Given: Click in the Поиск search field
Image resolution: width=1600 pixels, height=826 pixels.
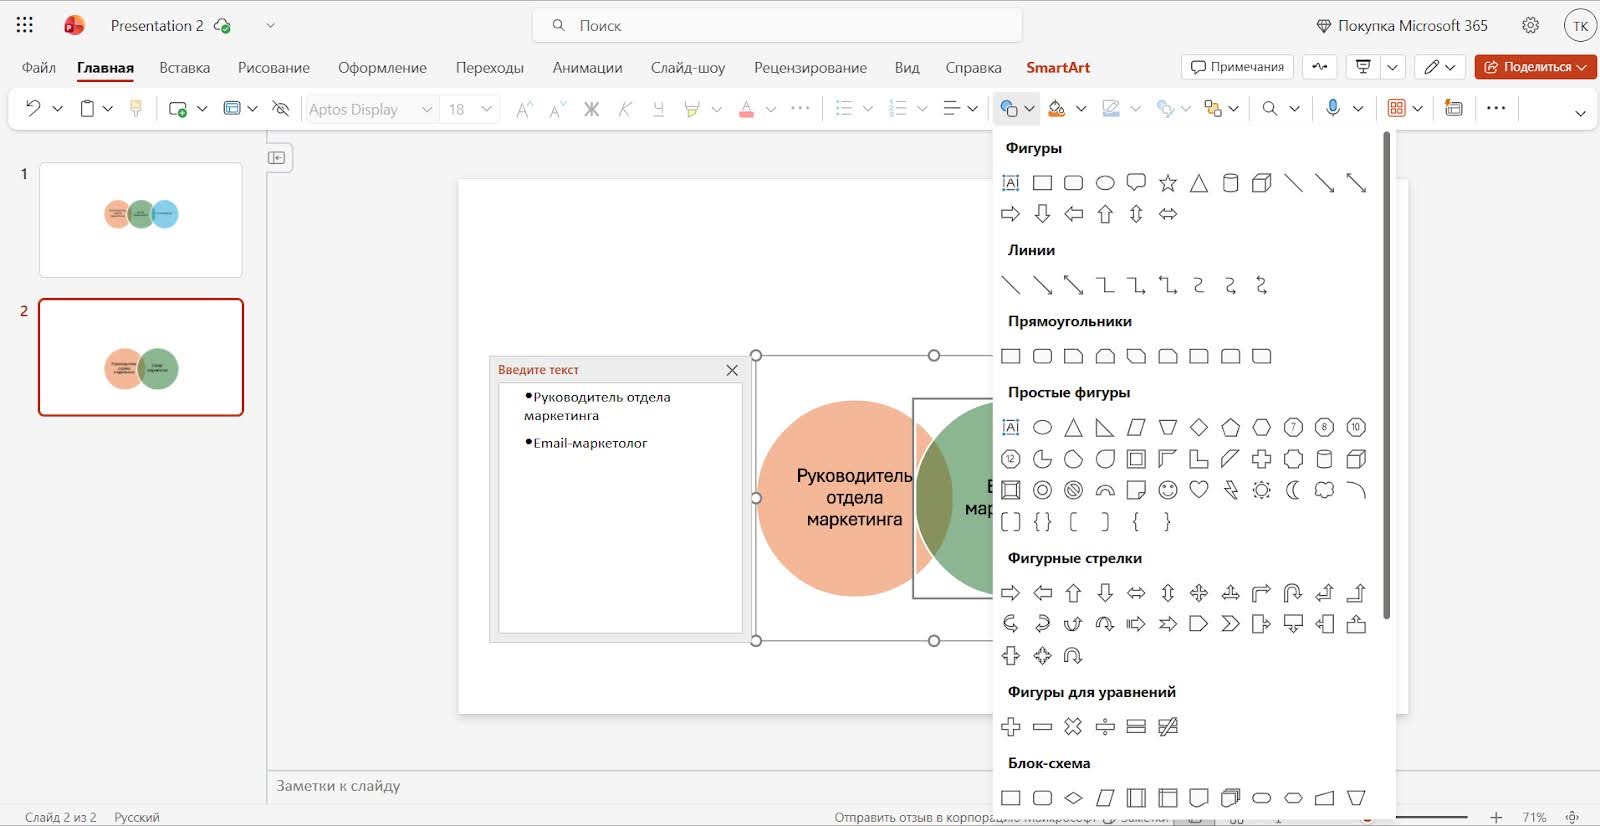Looking at the screenshot, I should 780,26.
